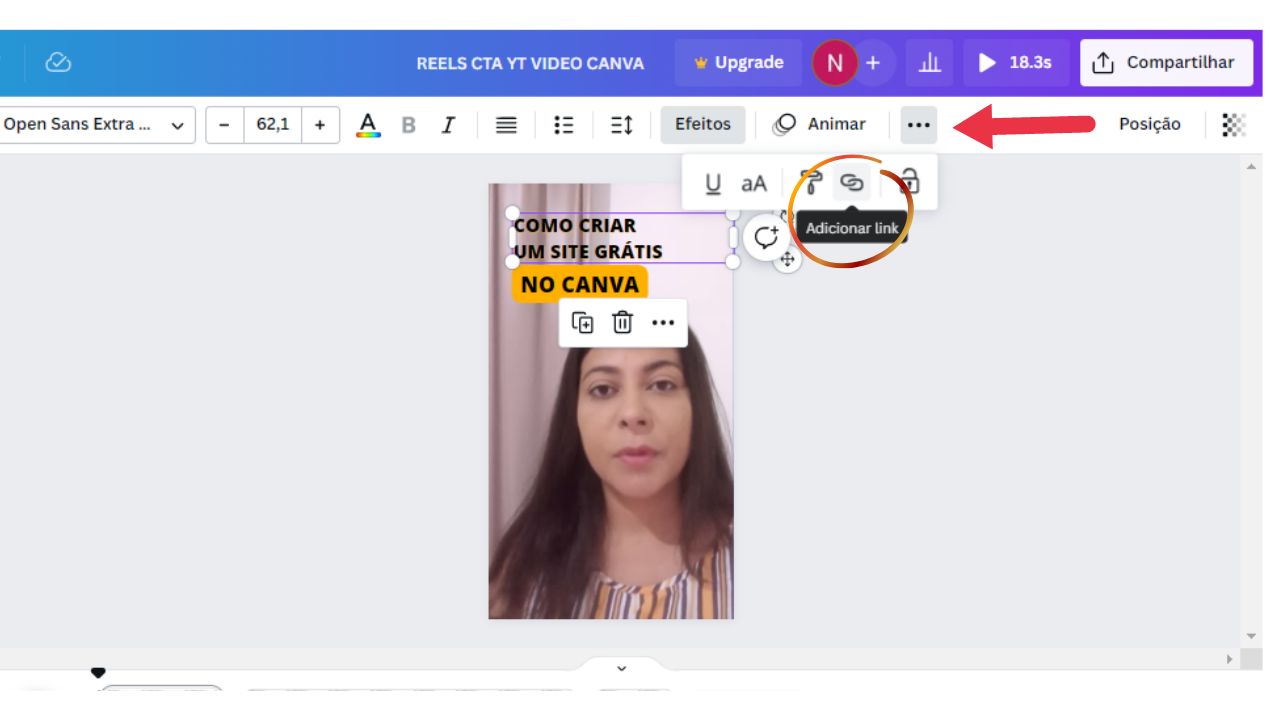Select the copy style paint roller
Image resolution: width=1280 pixels, height=720 pixels.
point(812,183)
